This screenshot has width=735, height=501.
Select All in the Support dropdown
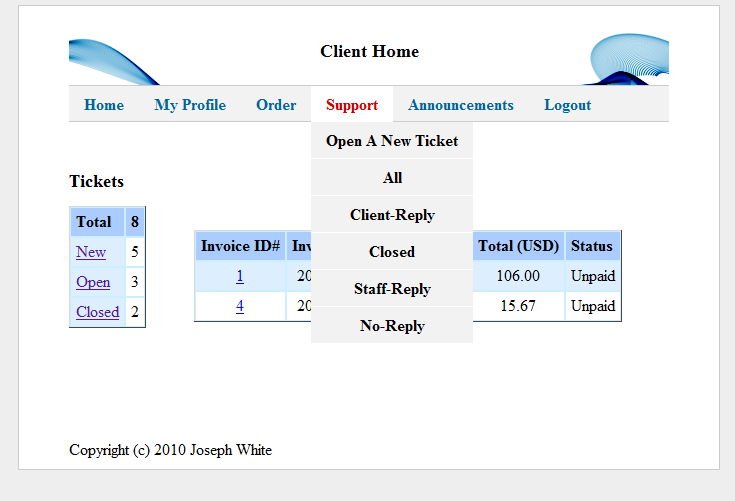[392, 178]
